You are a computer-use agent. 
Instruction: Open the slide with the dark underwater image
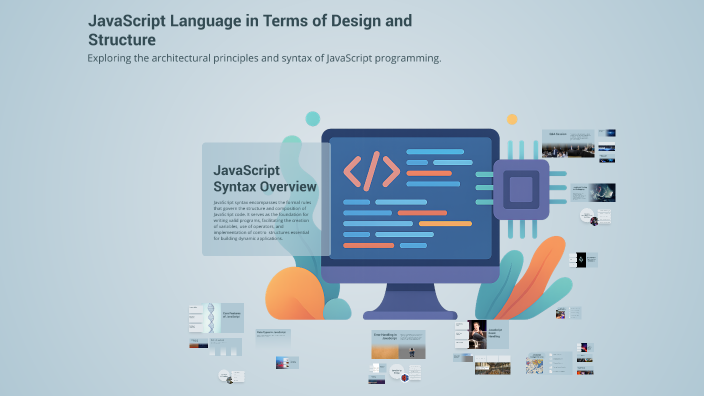tap(593, 193)
